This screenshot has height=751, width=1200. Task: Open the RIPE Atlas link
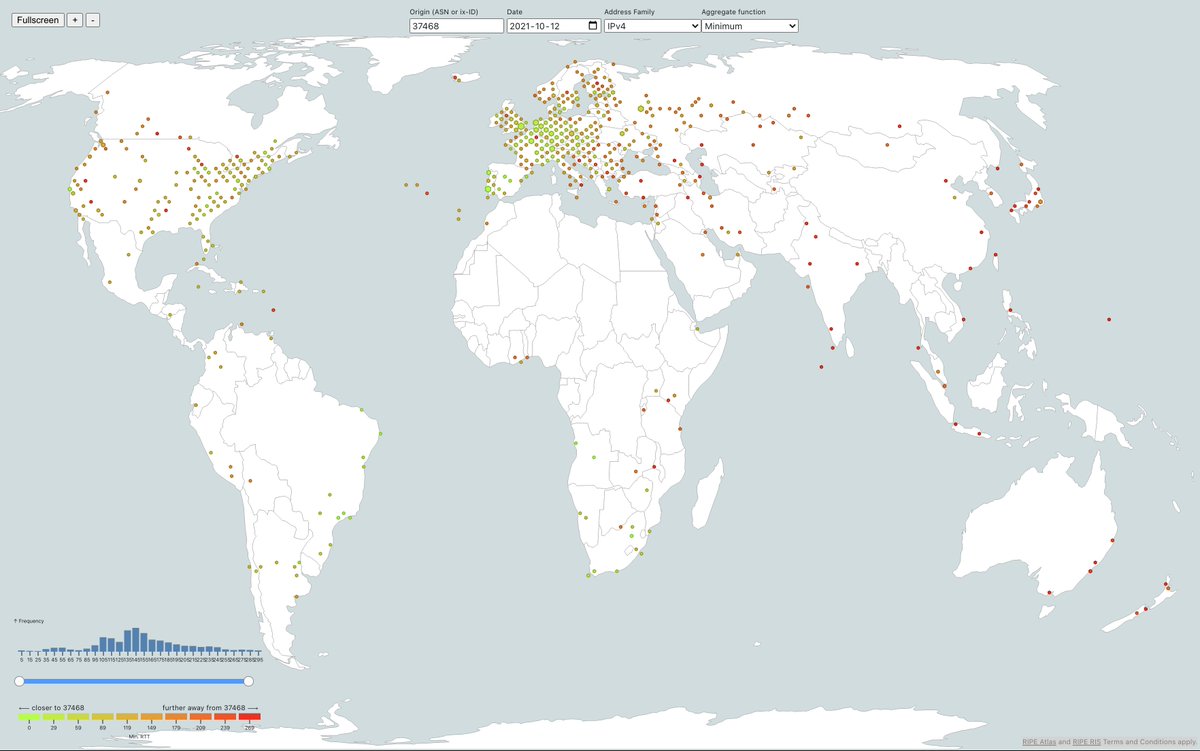(x=1039, y=741)
